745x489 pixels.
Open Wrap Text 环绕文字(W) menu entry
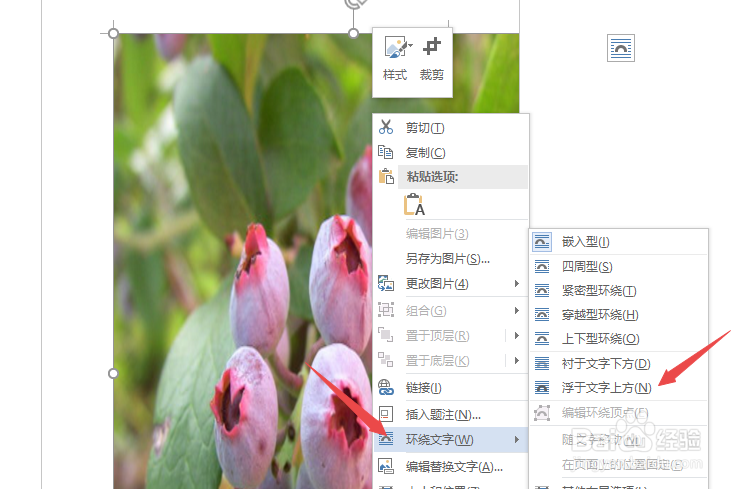coord(451,440)
